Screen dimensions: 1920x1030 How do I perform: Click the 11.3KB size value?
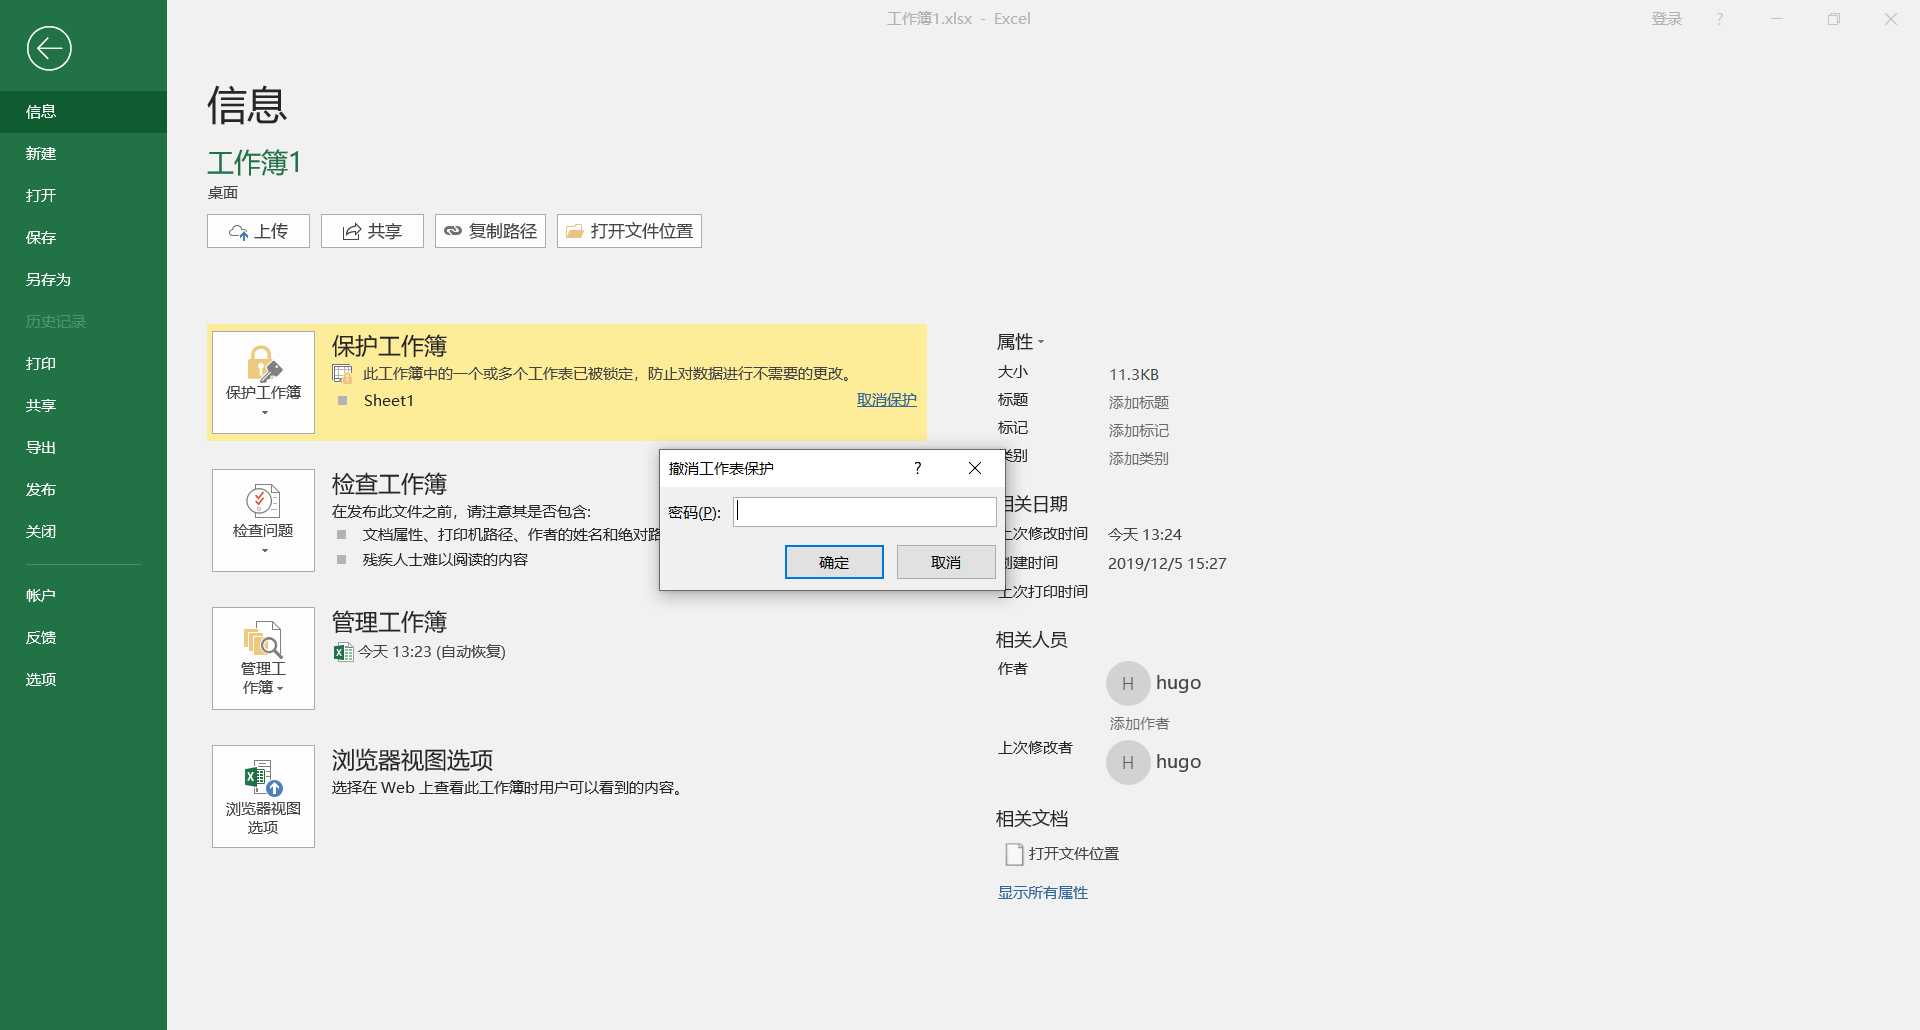point(1134,374)
